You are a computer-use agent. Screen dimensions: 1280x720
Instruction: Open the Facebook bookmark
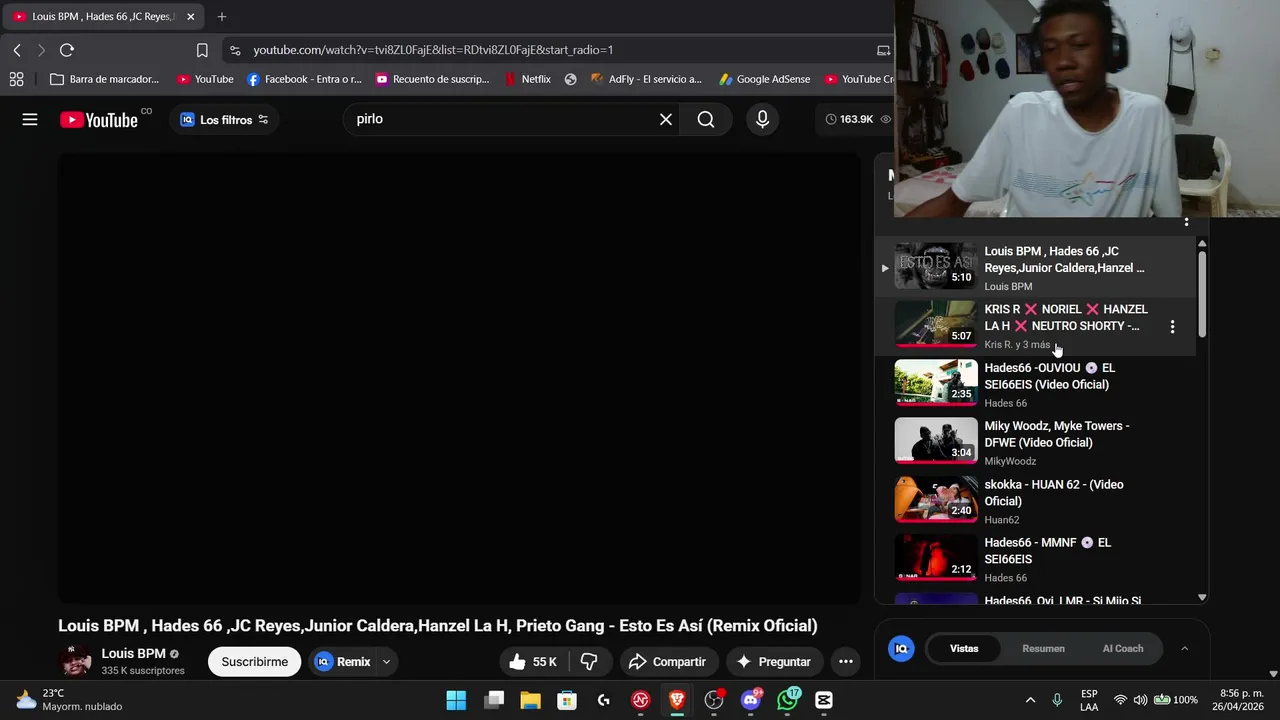point(304,79)
